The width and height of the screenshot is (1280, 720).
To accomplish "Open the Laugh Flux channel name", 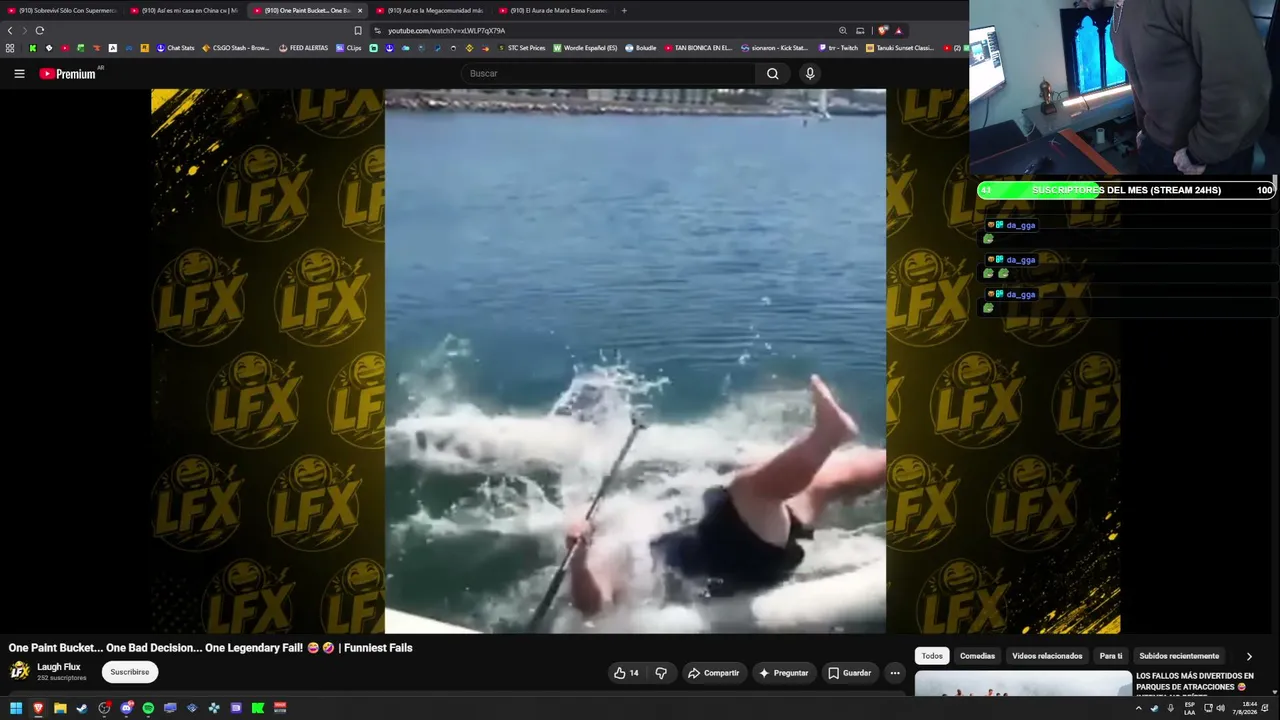I will pyautogui.click(x=59, y=667).
